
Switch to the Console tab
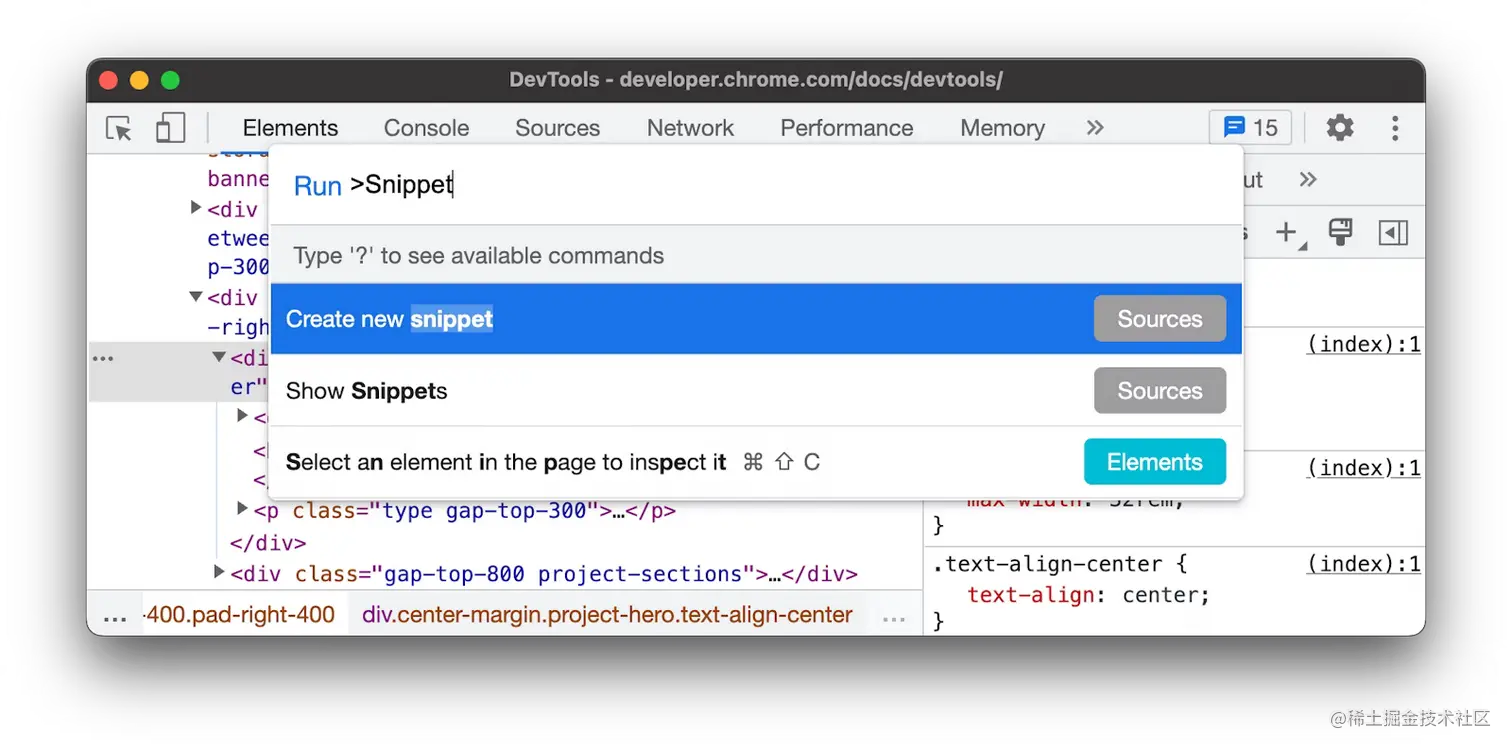click(x=426, y=128)
